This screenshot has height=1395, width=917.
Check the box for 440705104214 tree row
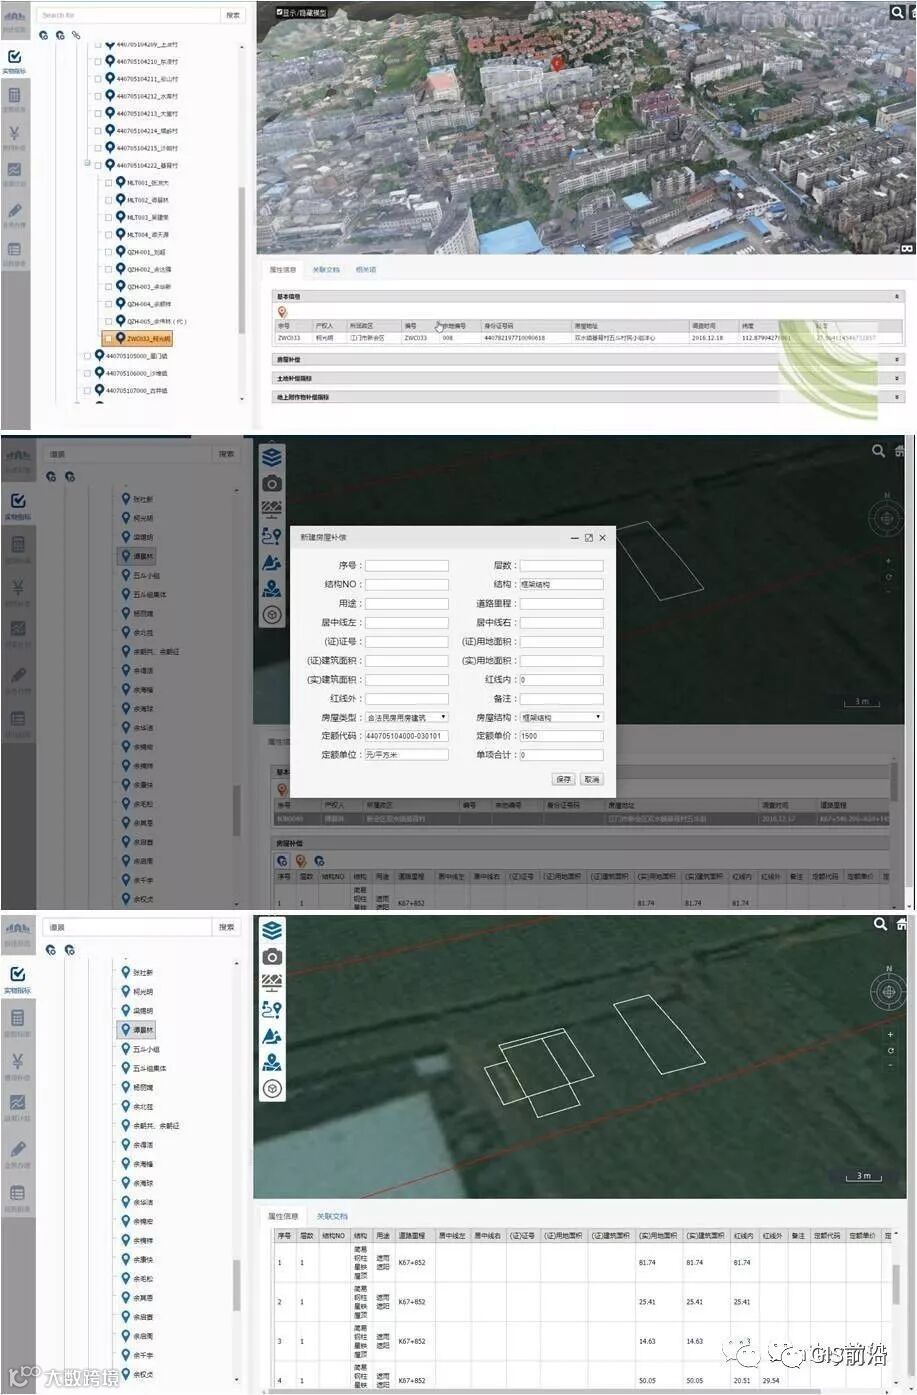tap(97, 131)
